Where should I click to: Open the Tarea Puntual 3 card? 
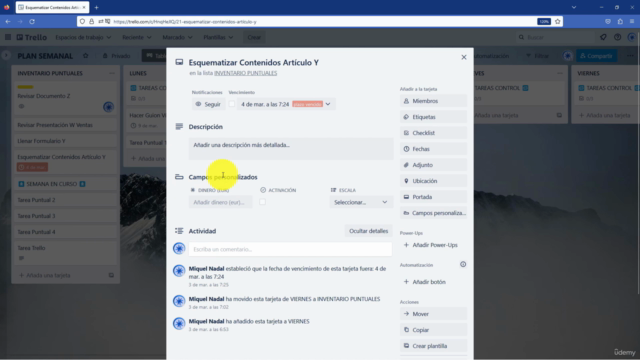tap(65, 216)
